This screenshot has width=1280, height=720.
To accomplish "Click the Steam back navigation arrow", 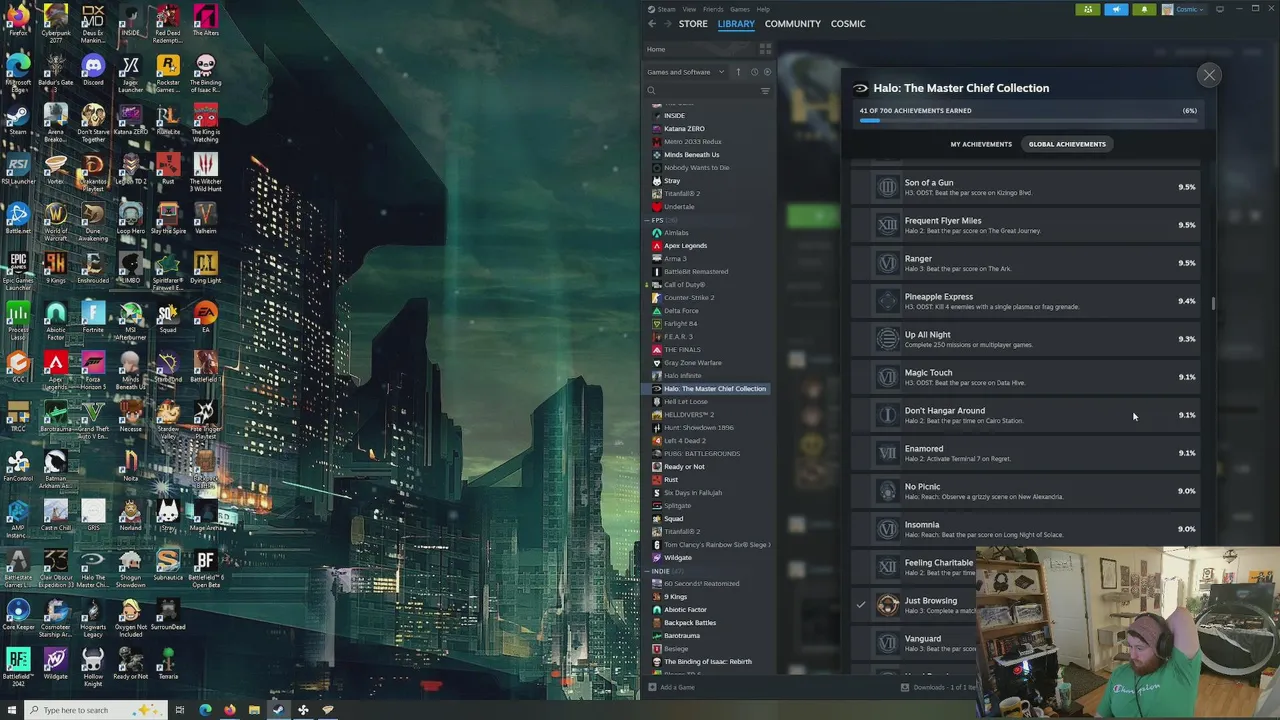I will coord(652,24).
